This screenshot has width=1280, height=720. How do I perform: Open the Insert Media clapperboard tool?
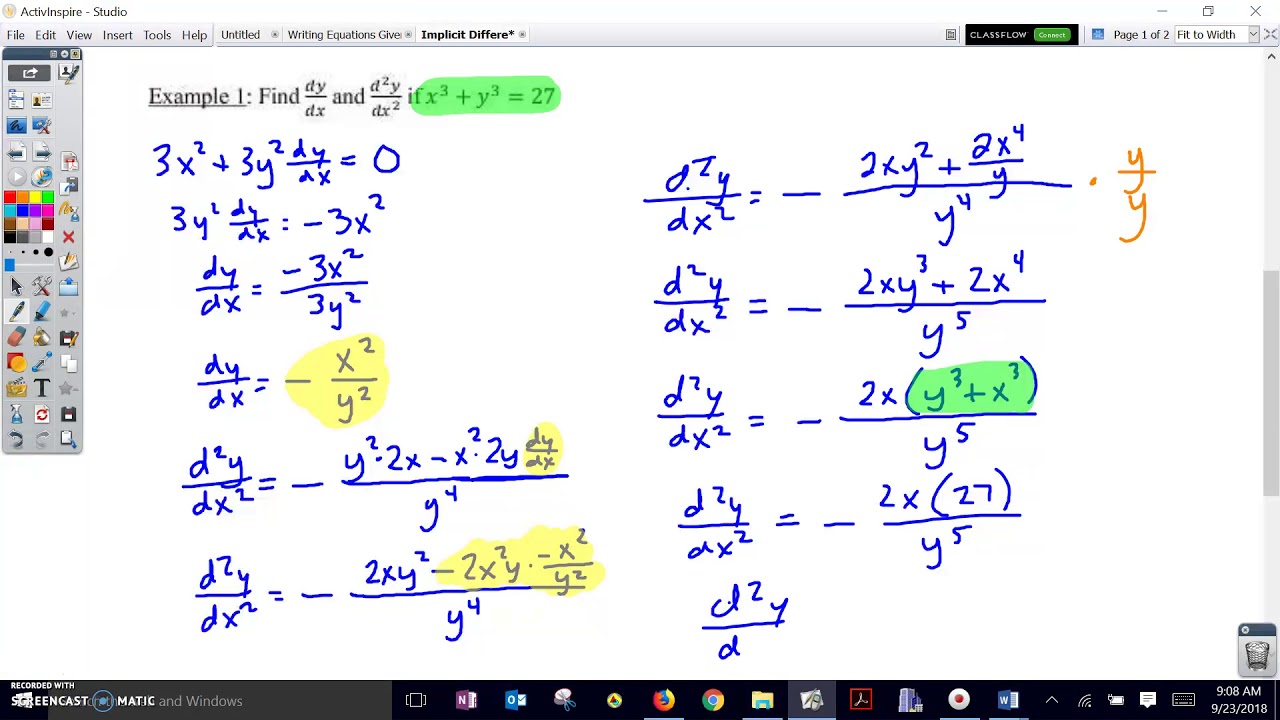click(16, 388)
